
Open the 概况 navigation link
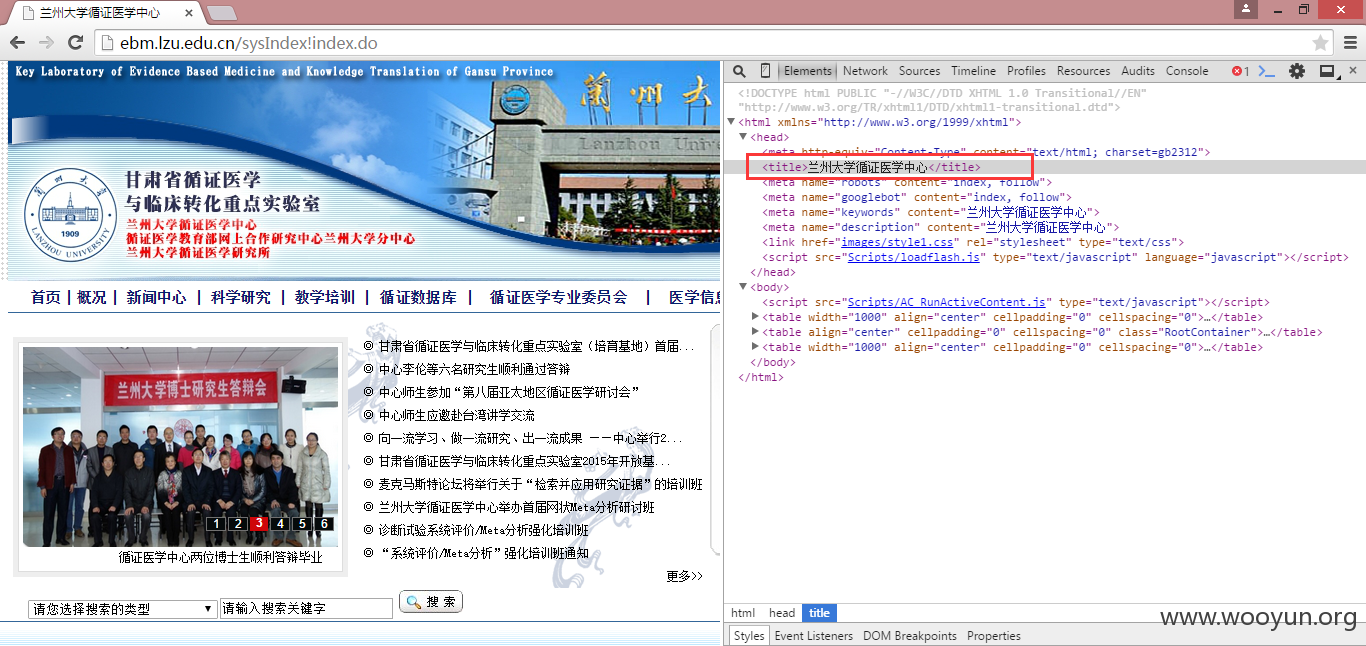click(x=91, y=298)
